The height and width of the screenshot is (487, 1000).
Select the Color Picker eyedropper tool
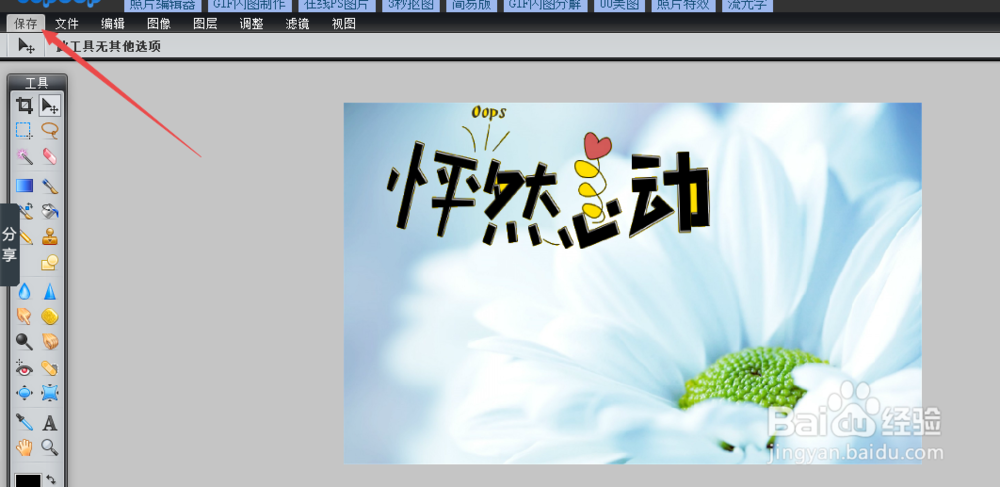pyautogui.click(x=24, y=422)
